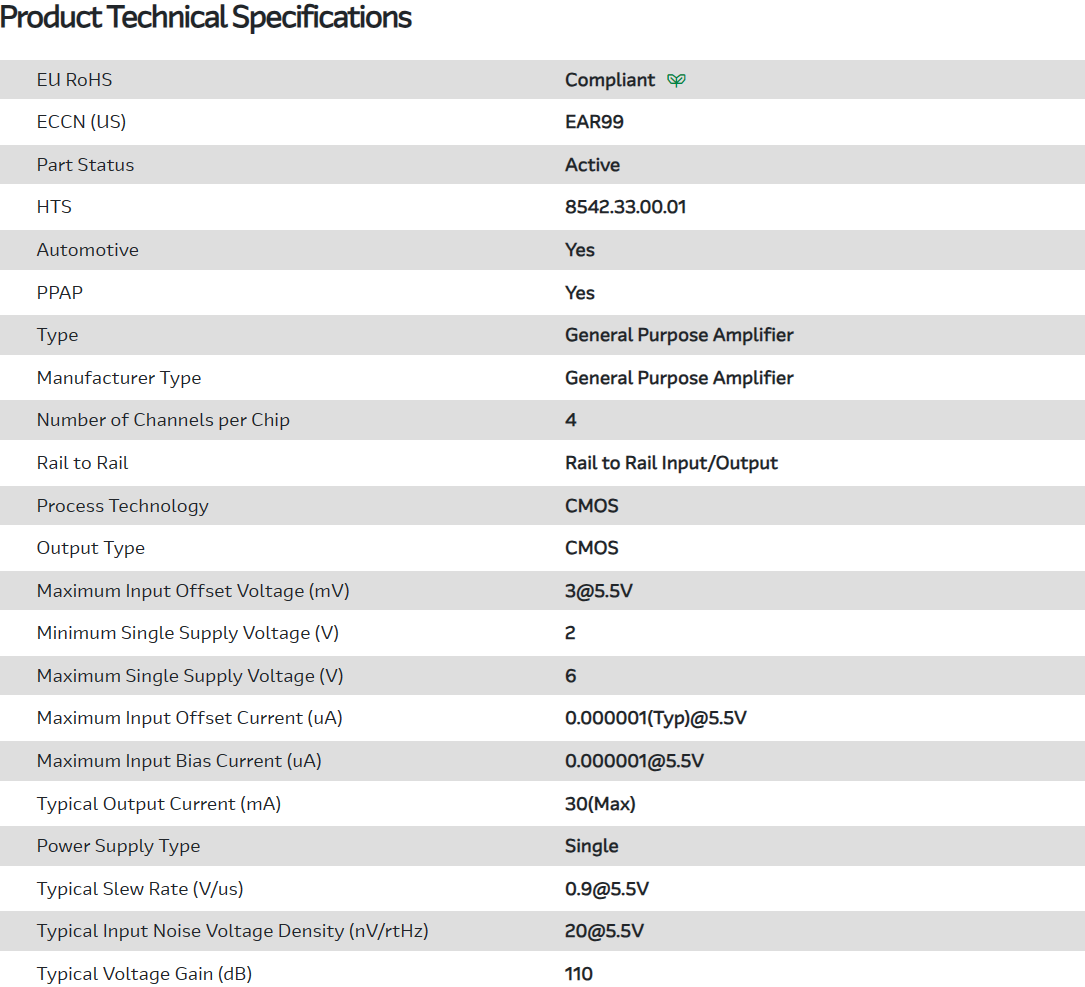Click the Manufacturer Type label
Image resolution: width=1085 pixels, height=987 pixels.
[119, 378]
